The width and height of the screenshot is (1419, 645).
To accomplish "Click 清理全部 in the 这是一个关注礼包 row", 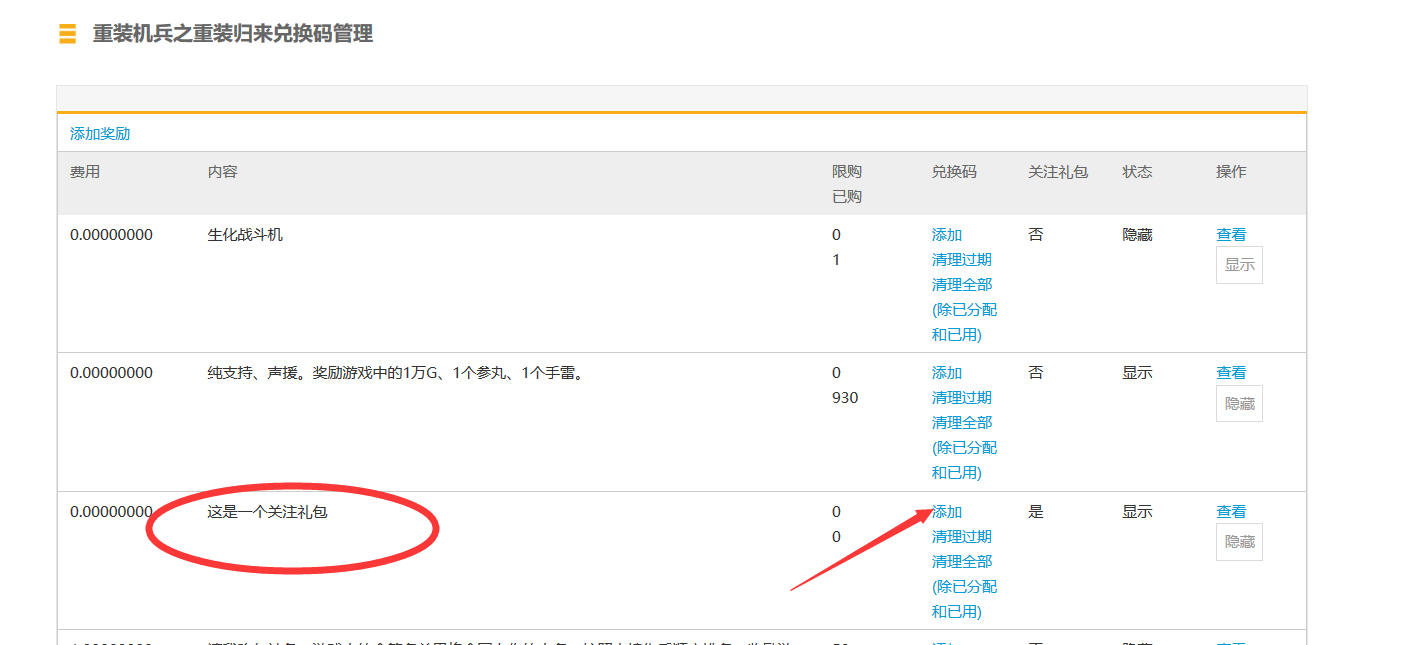I will [962, 562].
